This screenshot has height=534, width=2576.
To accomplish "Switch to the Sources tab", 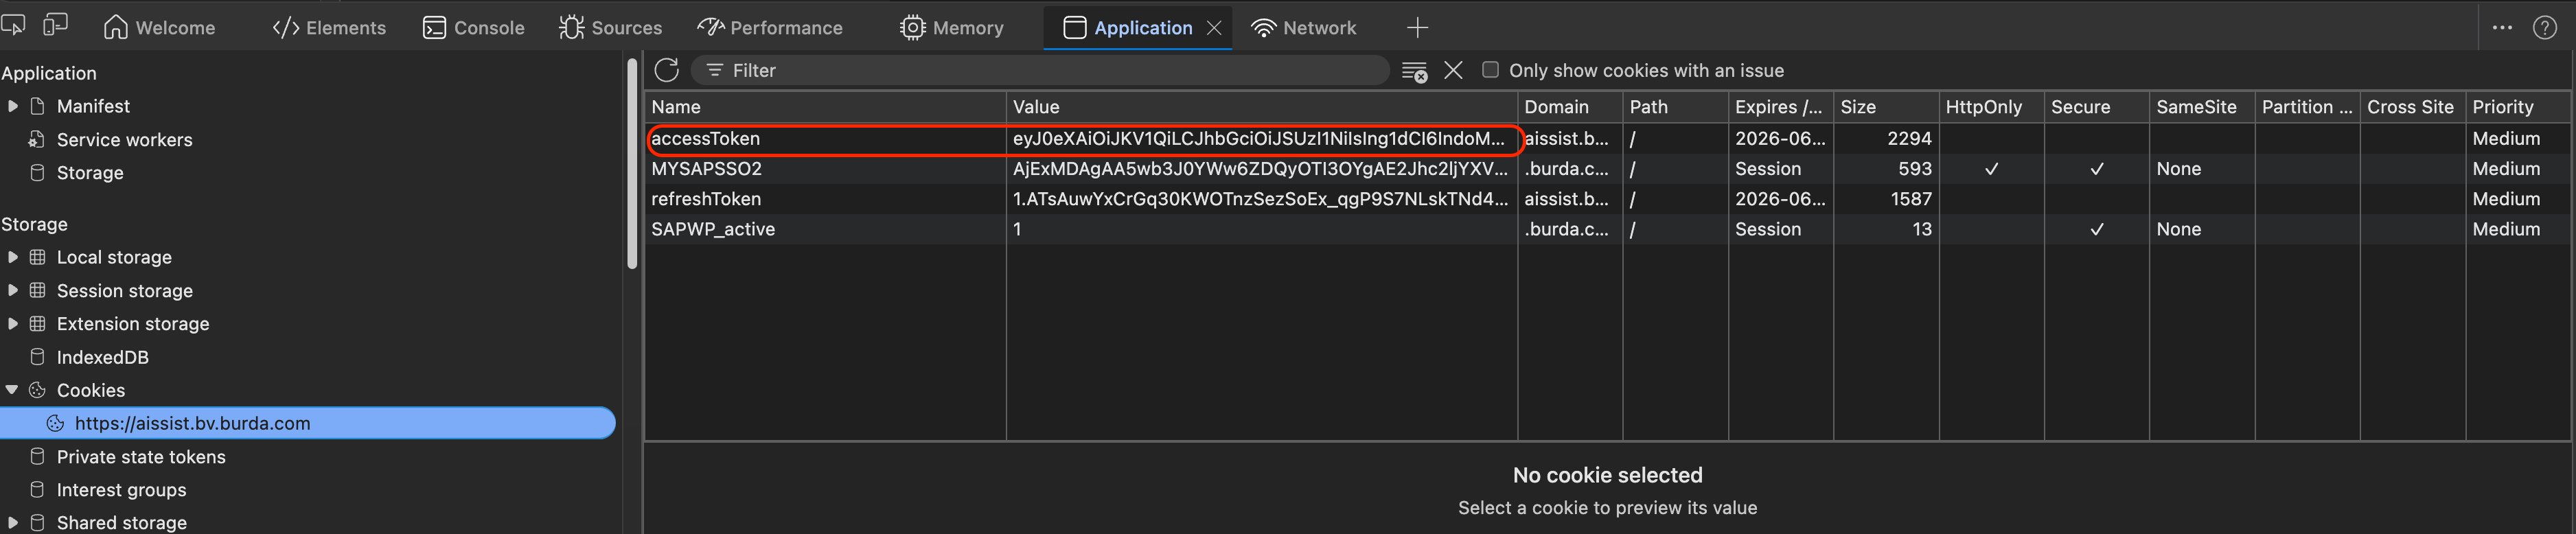I will click(x=610, y=28).
